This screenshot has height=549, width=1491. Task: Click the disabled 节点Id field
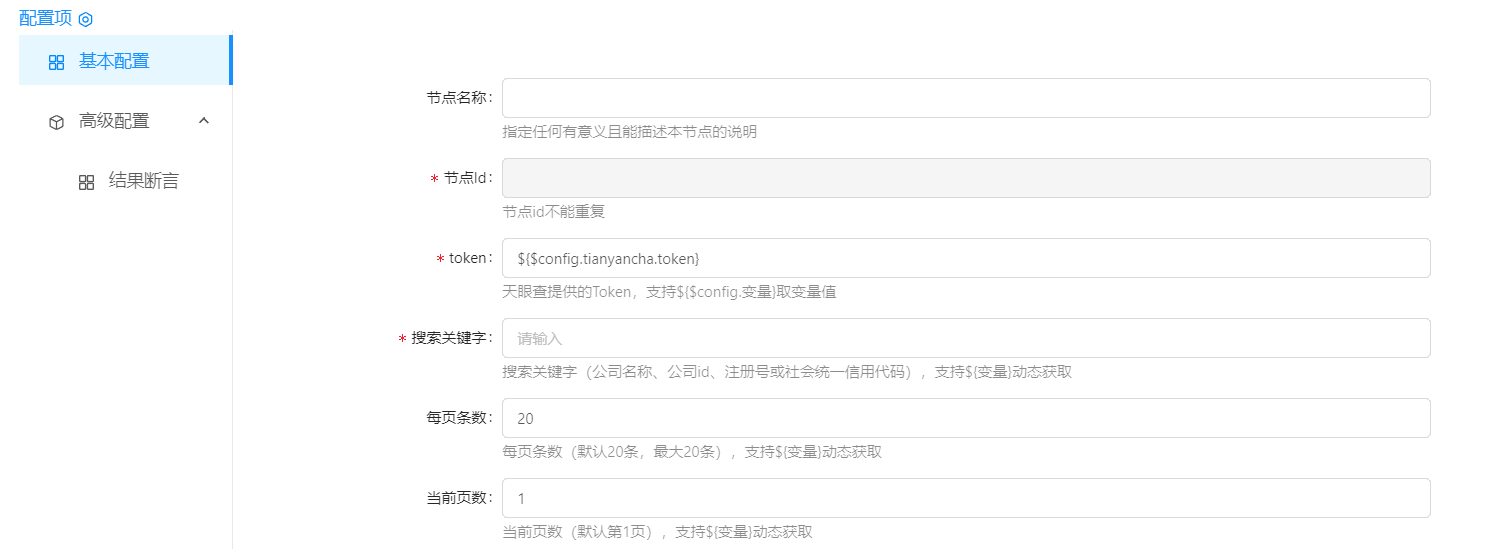tap(965, 178)
